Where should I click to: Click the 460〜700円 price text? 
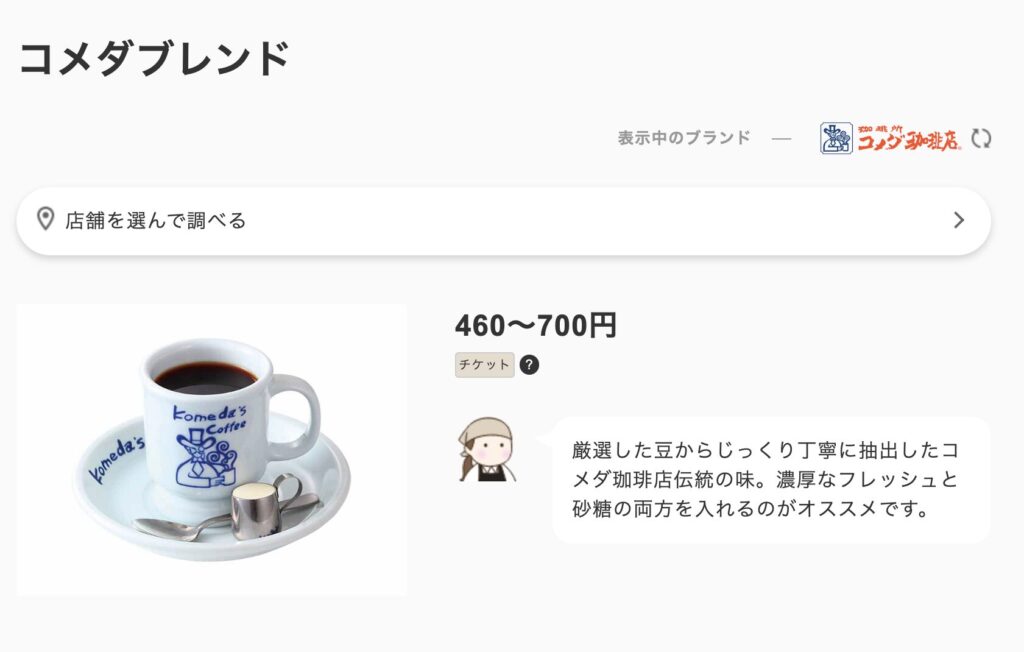(536, 325)
